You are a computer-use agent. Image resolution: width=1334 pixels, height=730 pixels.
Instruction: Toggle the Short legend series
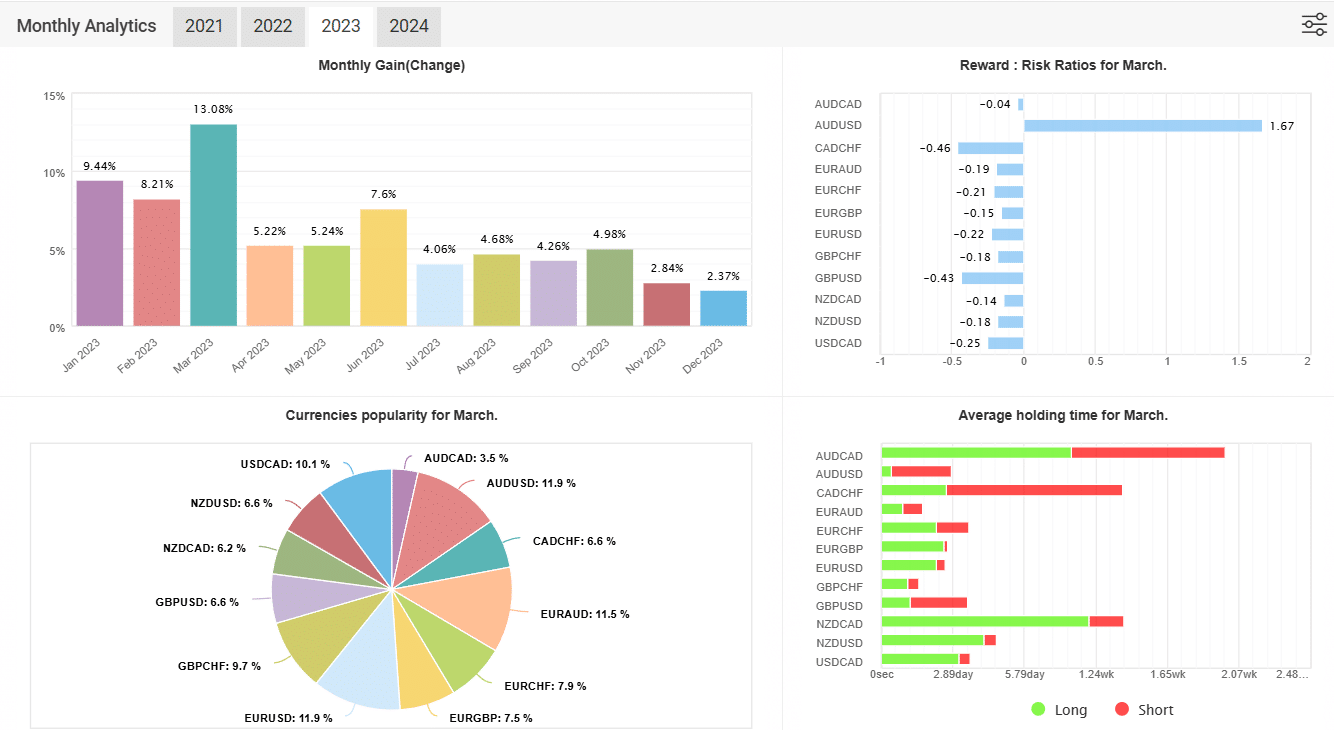pos(1144,709)
